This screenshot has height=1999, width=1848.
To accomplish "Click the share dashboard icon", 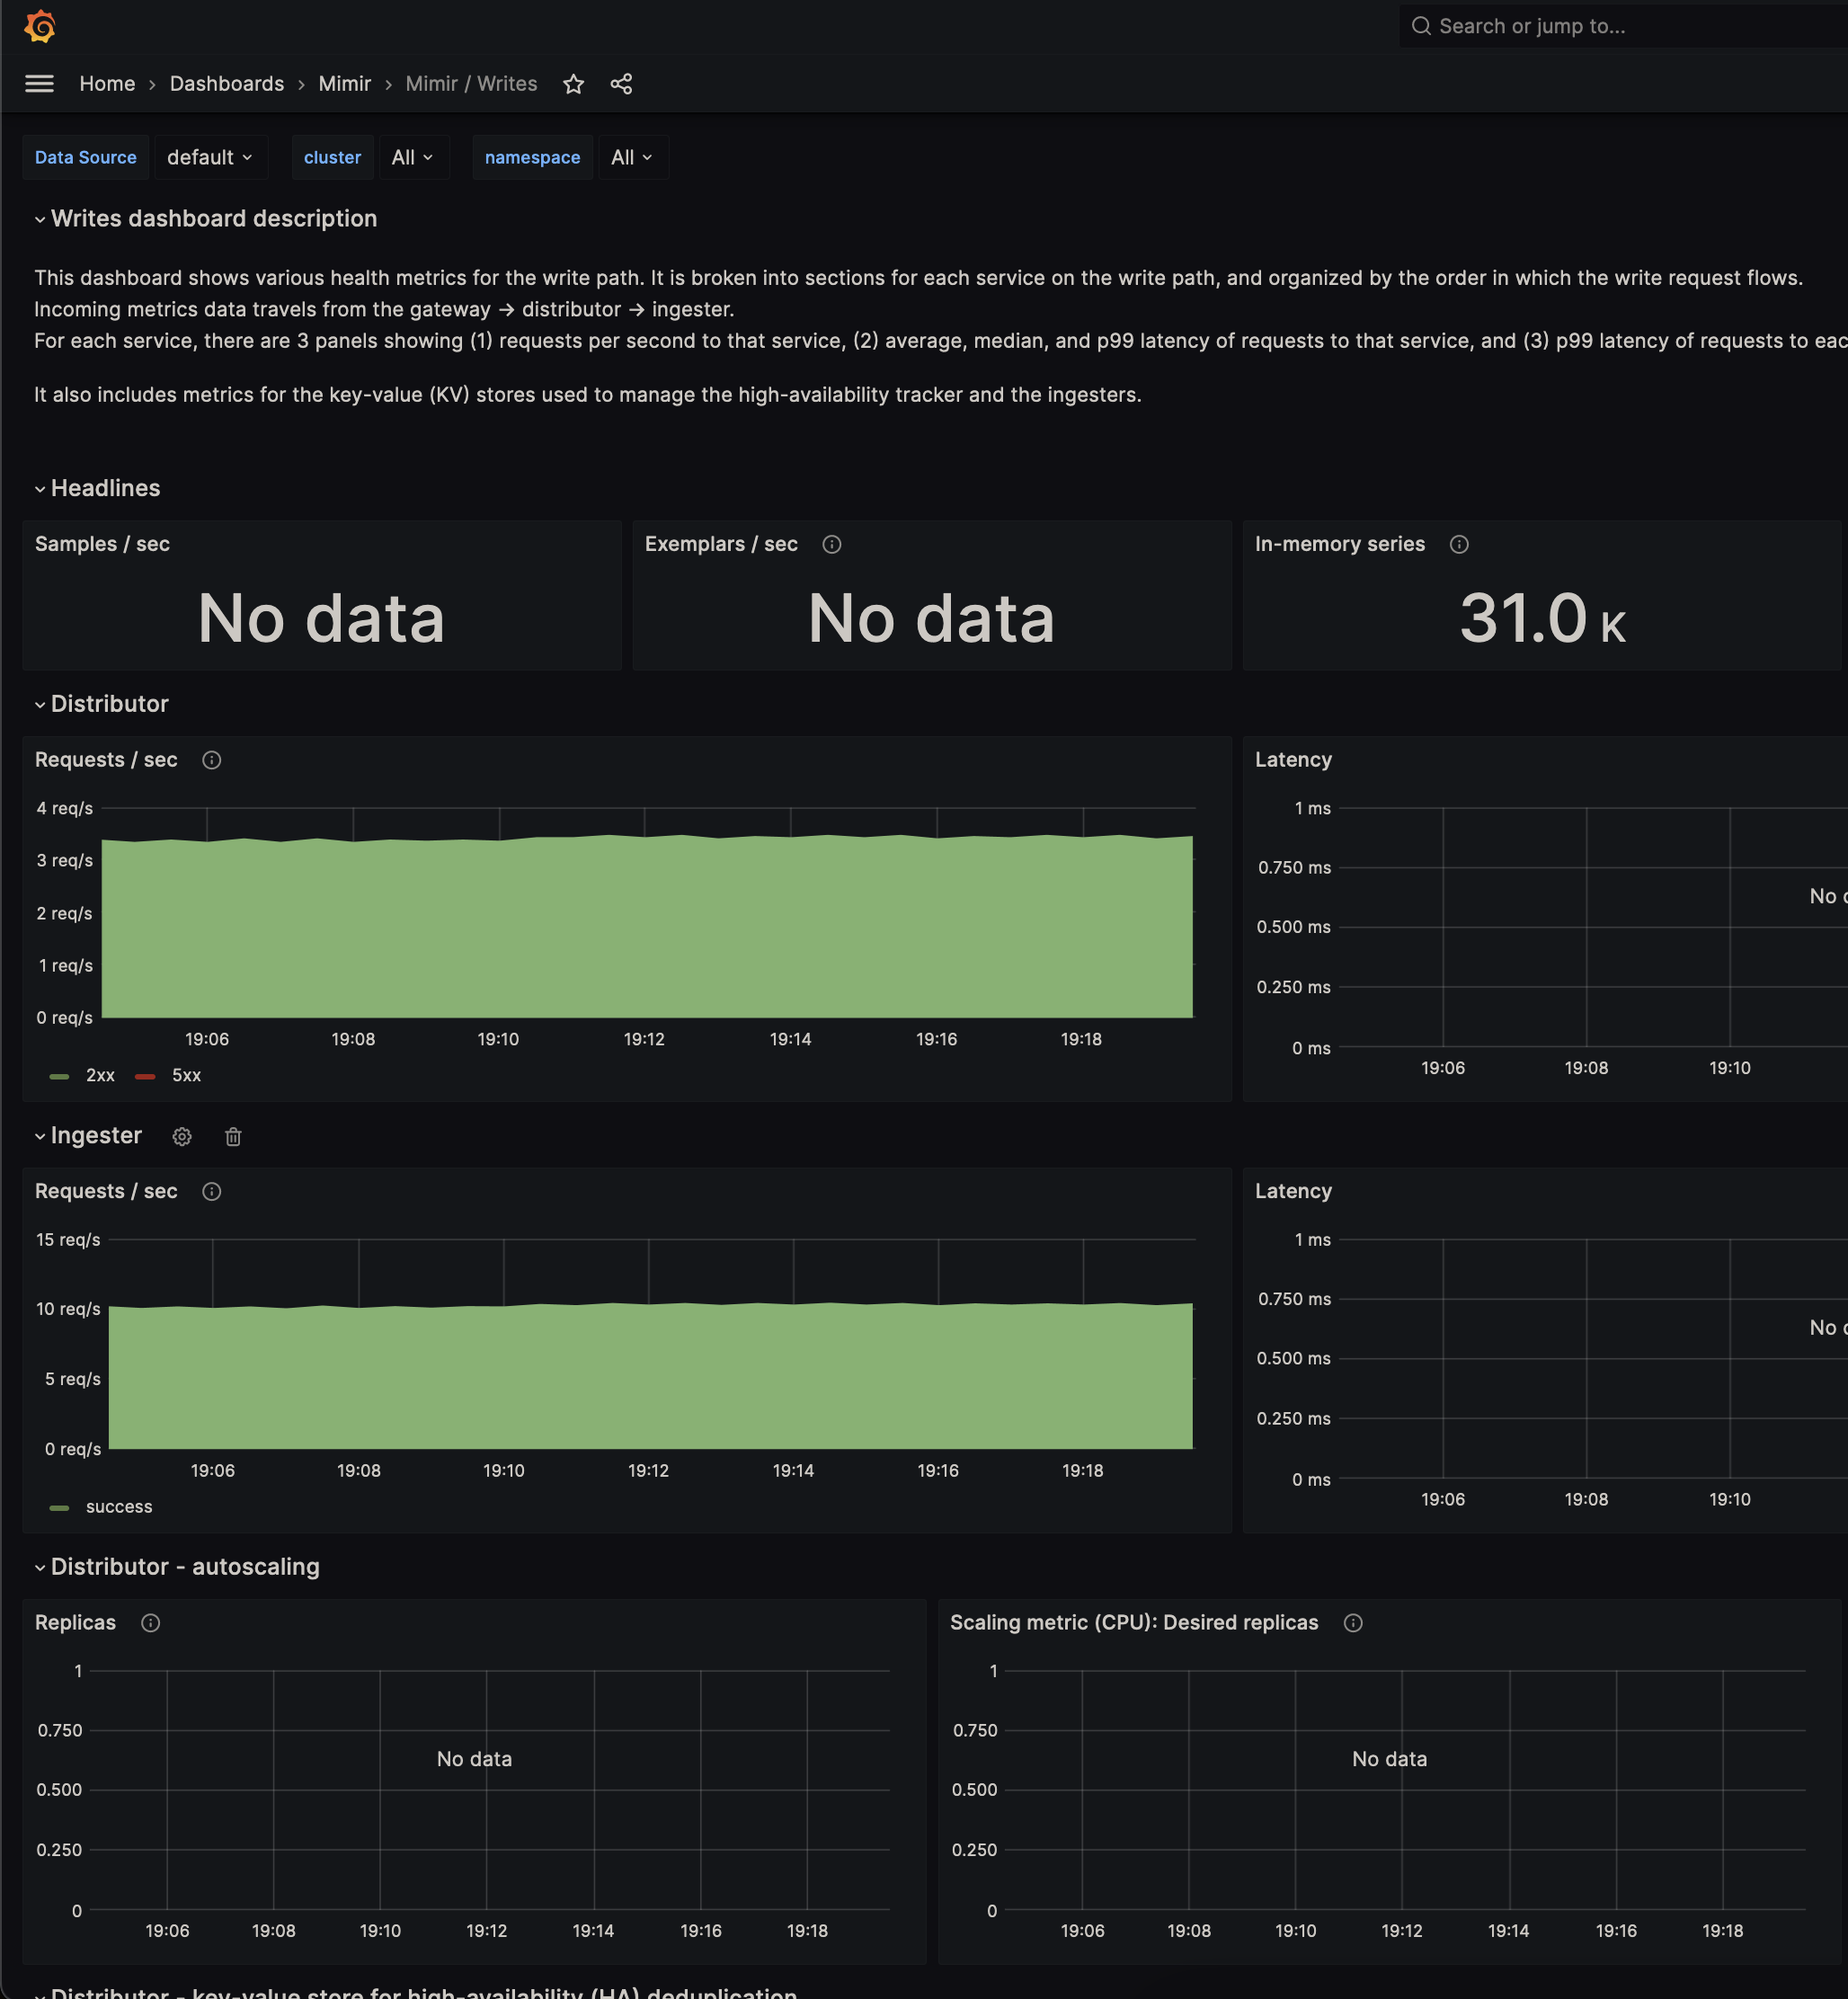I will [x=621, y=84].
